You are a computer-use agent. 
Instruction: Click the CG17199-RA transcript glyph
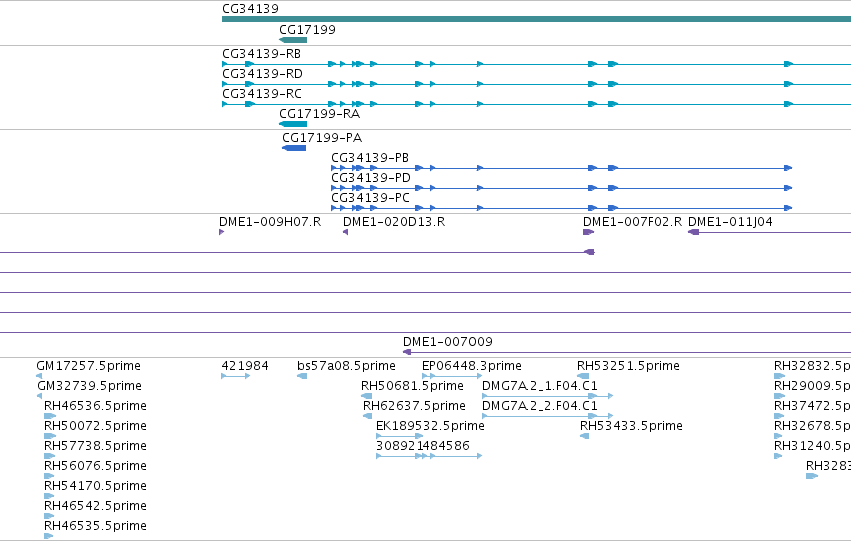(293, 124)
